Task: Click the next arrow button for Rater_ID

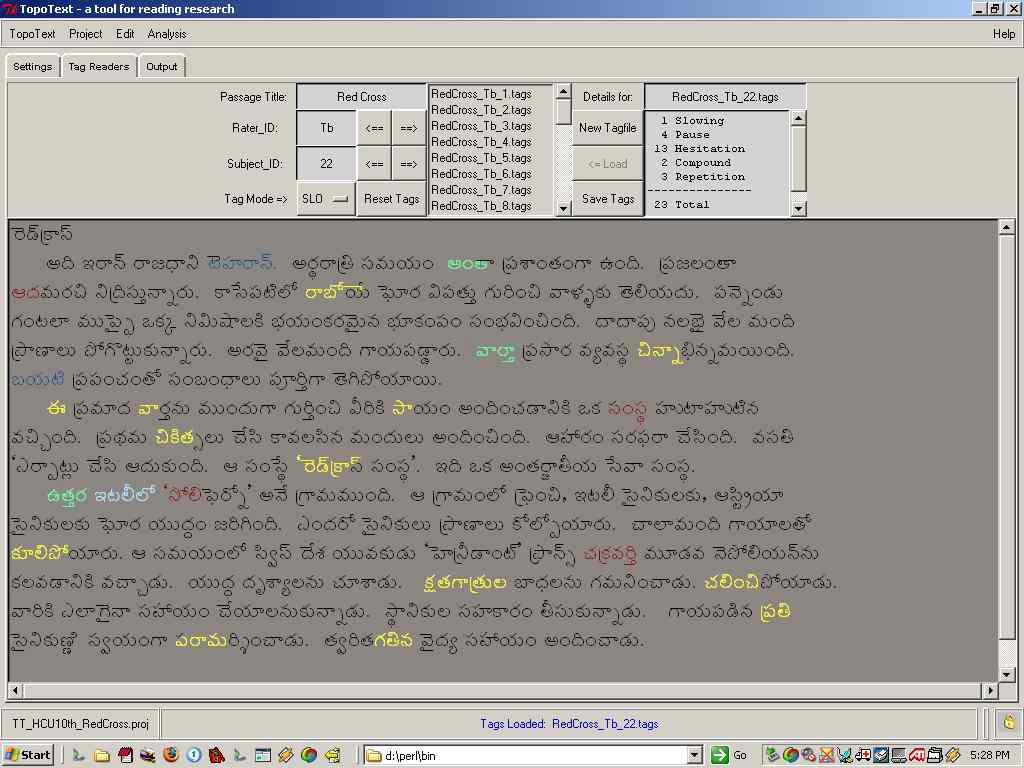Action: (409, 128)
